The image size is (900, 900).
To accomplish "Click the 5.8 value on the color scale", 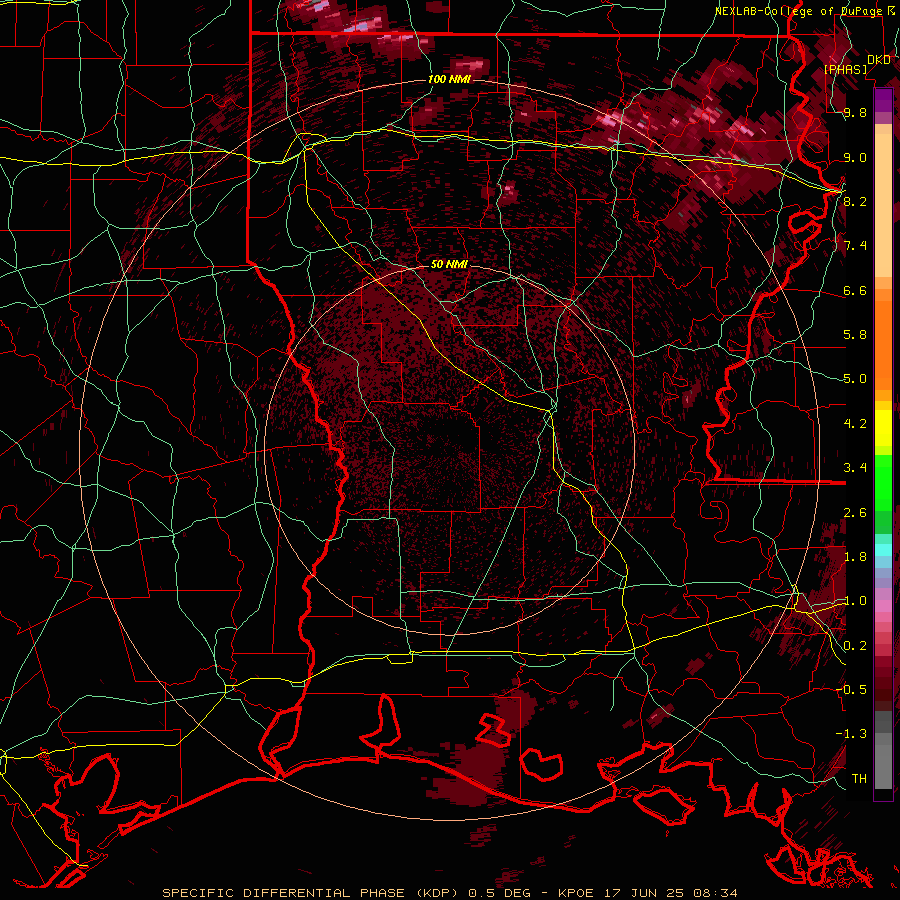I will tap(855, 334).
